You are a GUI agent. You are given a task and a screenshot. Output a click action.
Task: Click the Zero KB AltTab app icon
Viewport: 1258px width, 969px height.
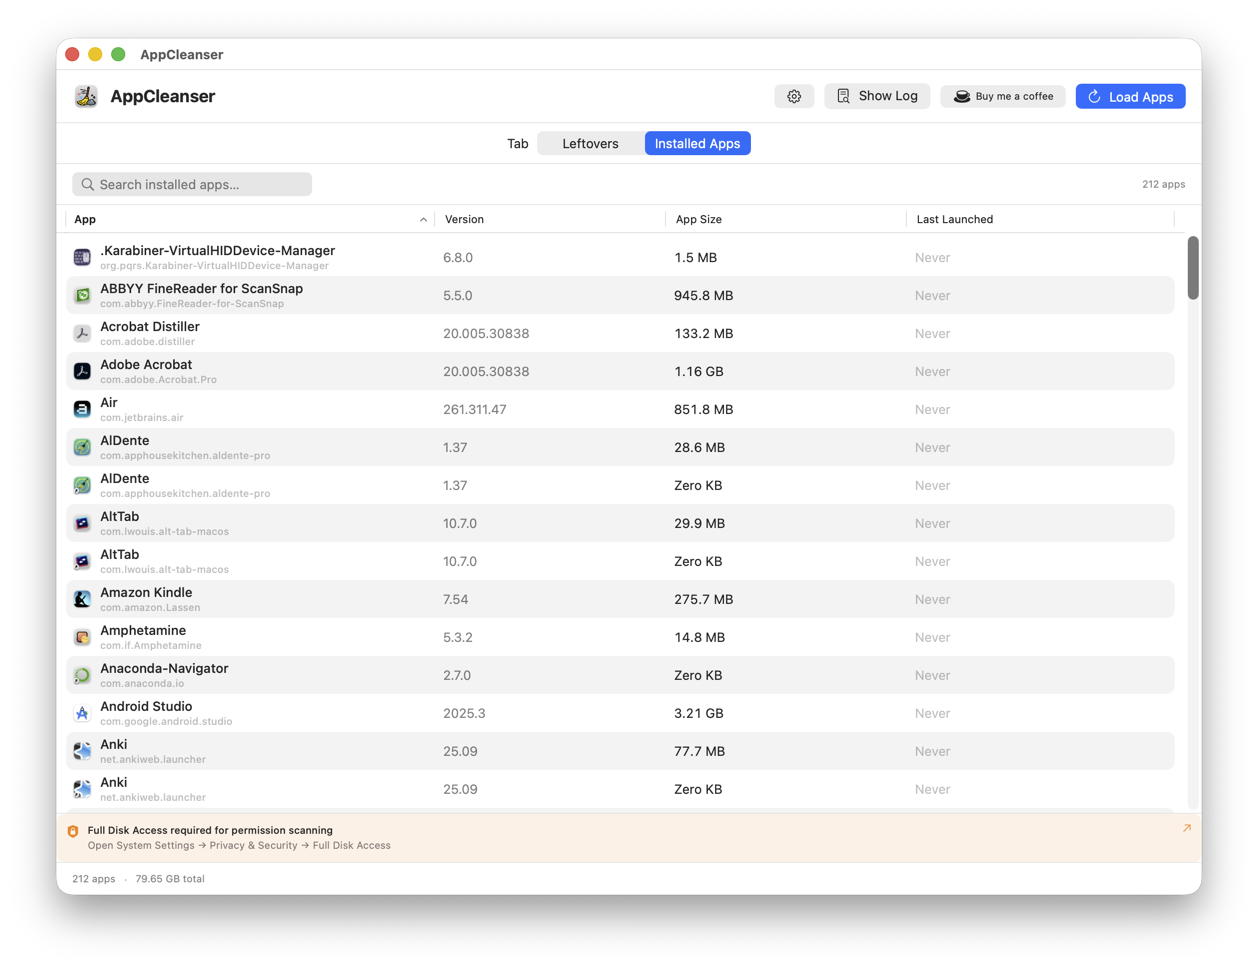(x=82, y=561)
